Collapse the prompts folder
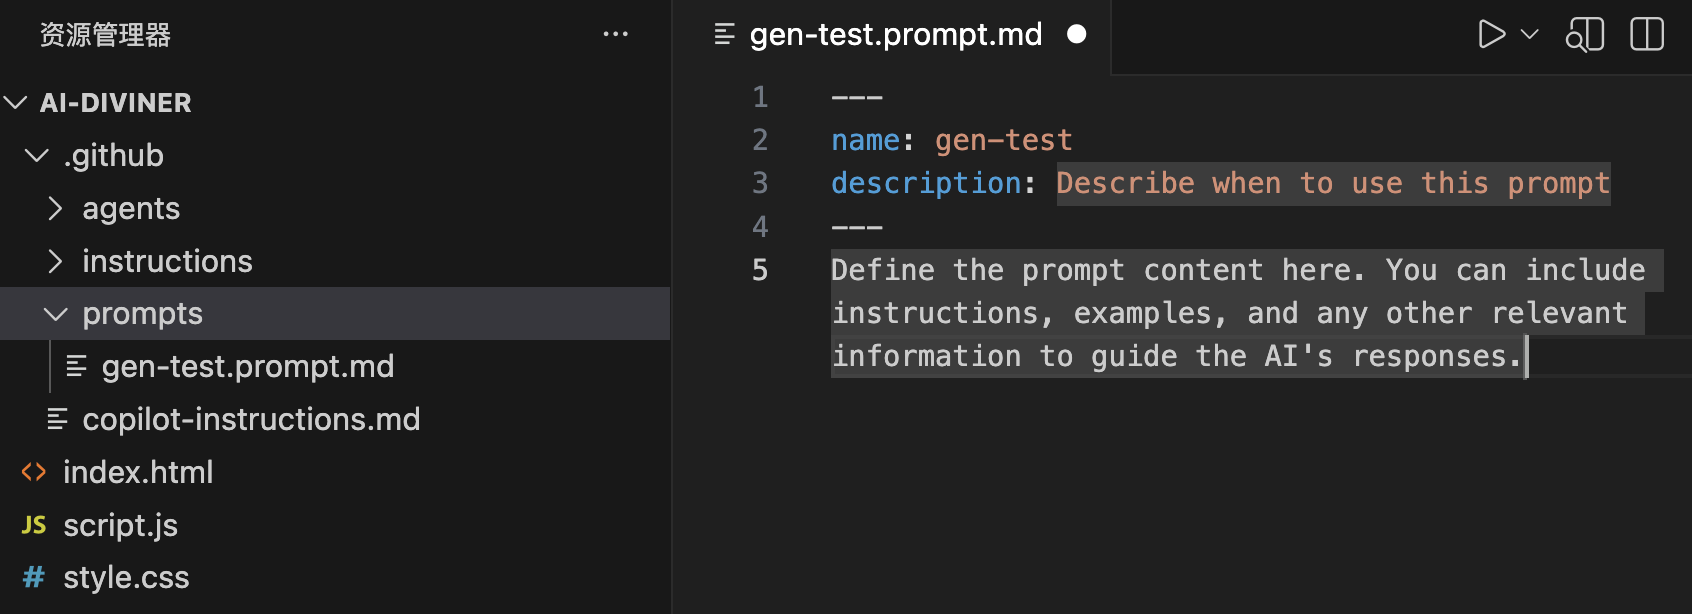 [55, 313]
